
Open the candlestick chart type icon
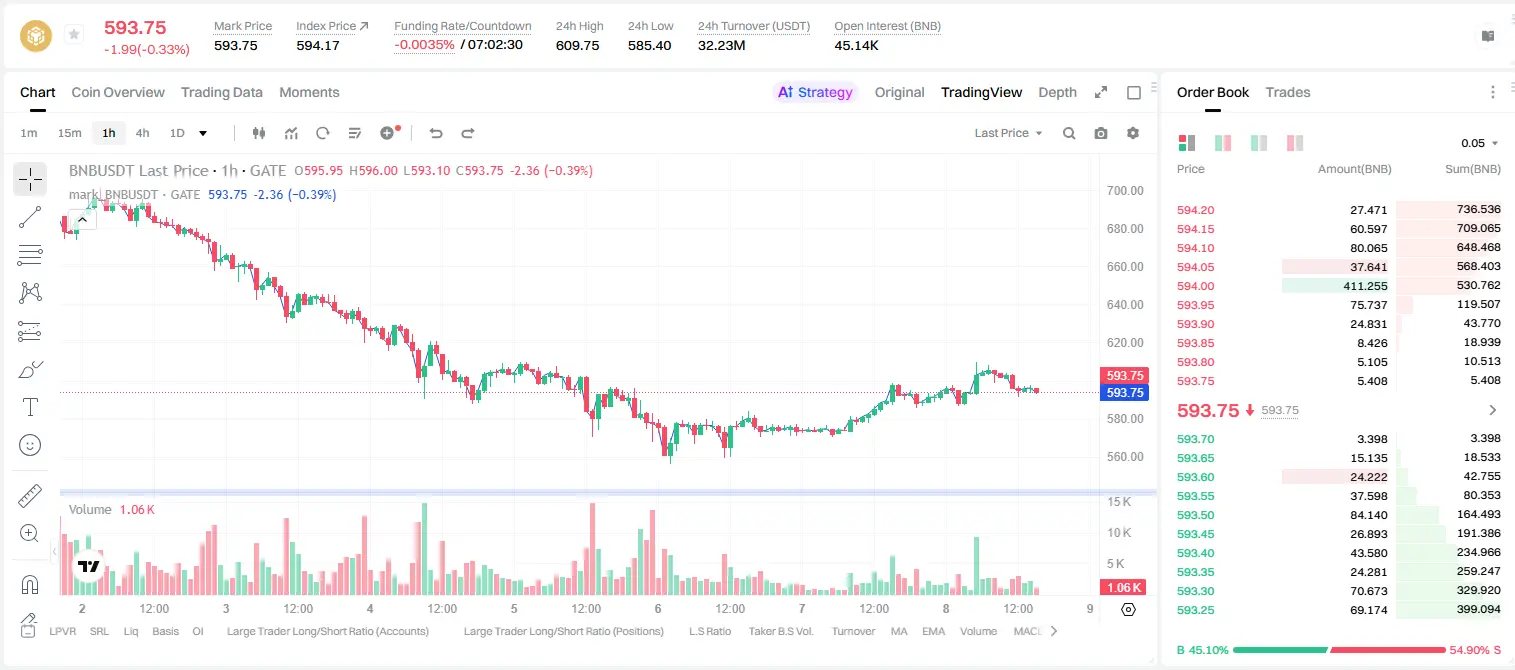259,133
